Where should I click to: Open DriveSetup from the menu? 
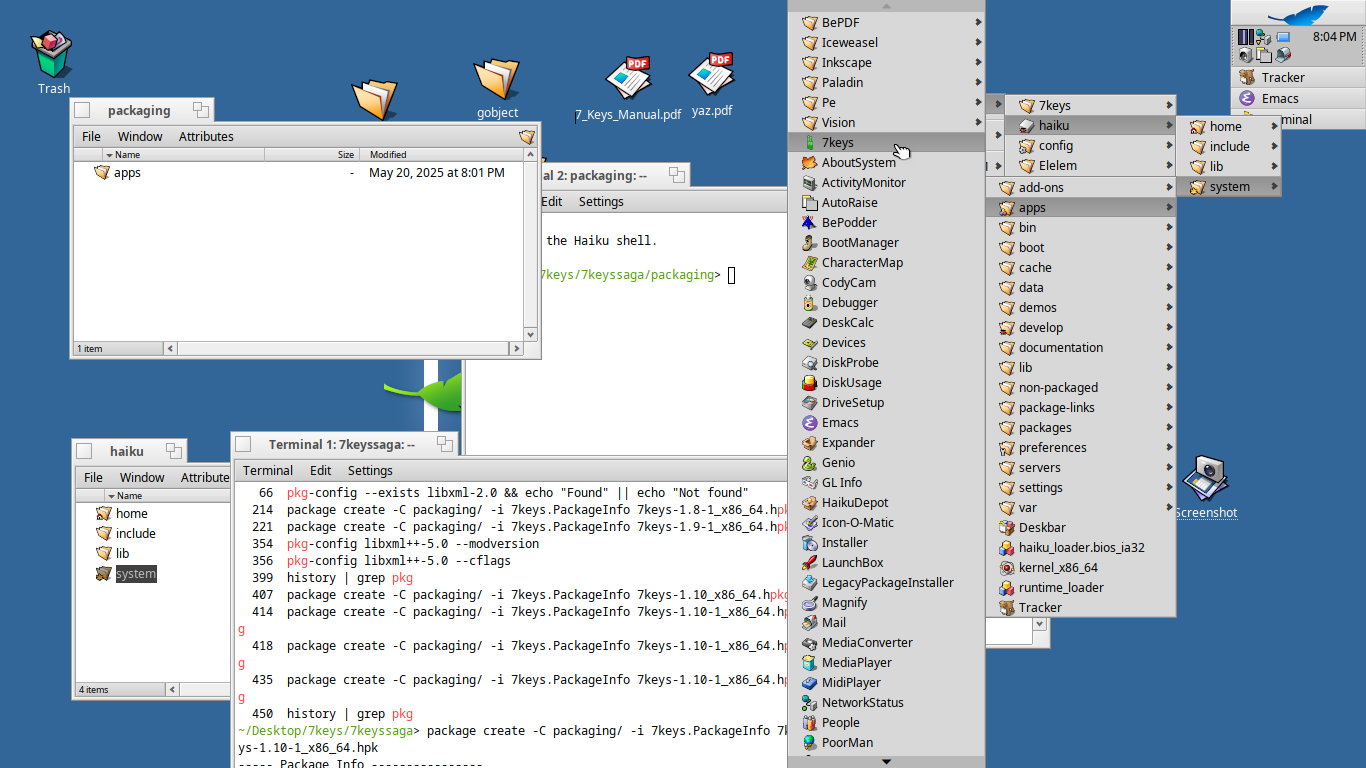(x=886, y=403)
